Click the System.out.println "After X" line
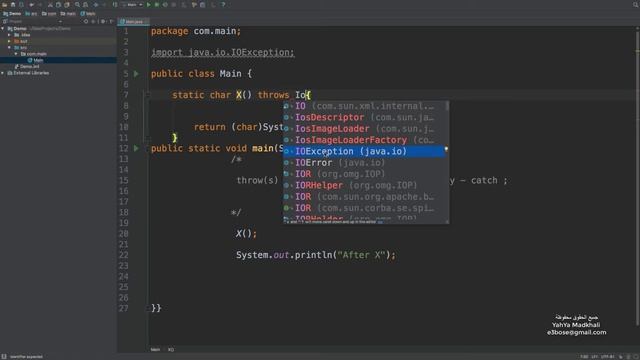Image resolution: width=640 pixels, height=360 pixels. (316, 255)
